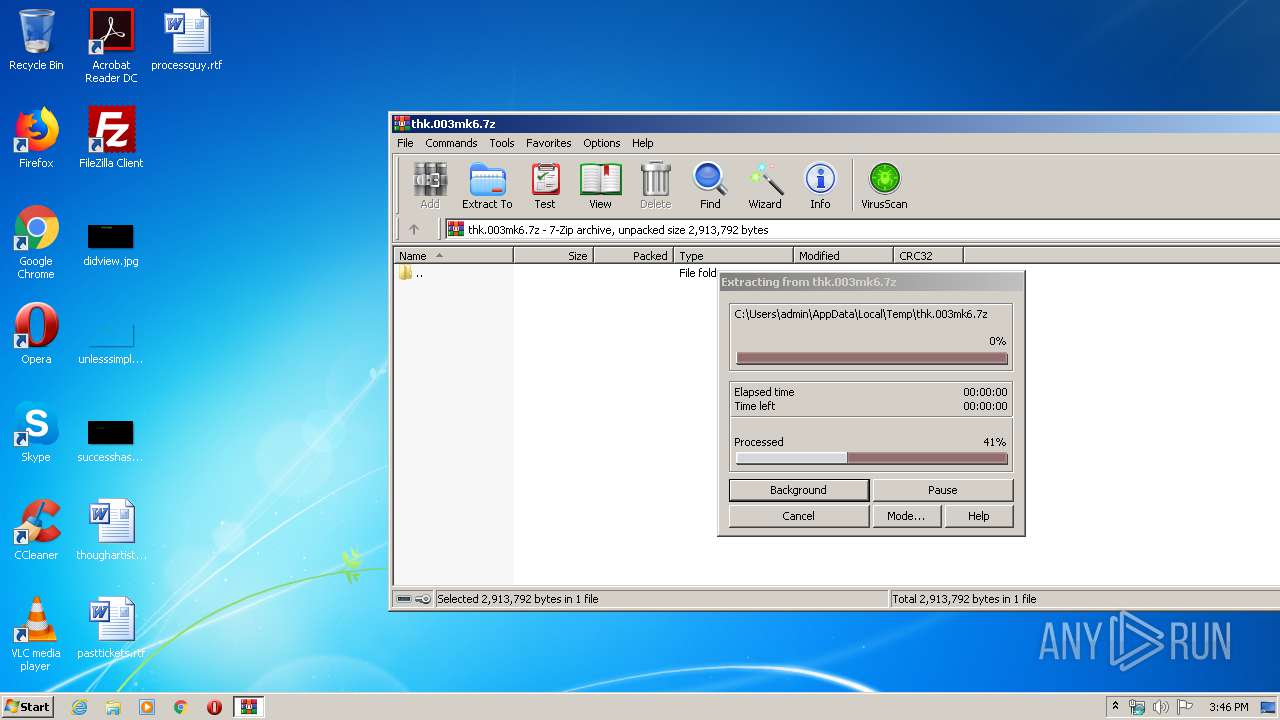Click the Processed progress bar

871,458
